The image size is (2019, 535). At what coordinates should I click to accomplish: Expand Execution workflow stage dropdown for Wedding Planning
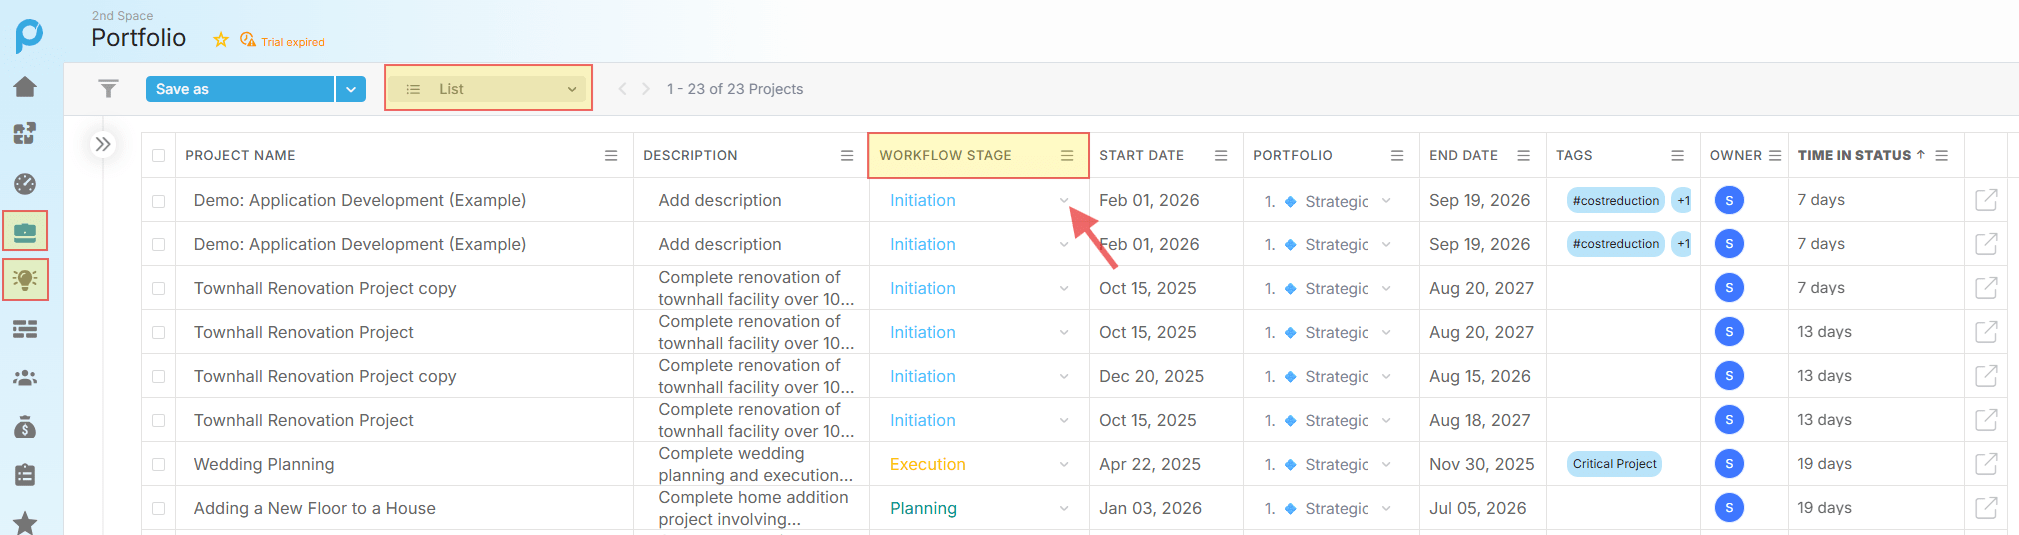(x=1064, y=464)
